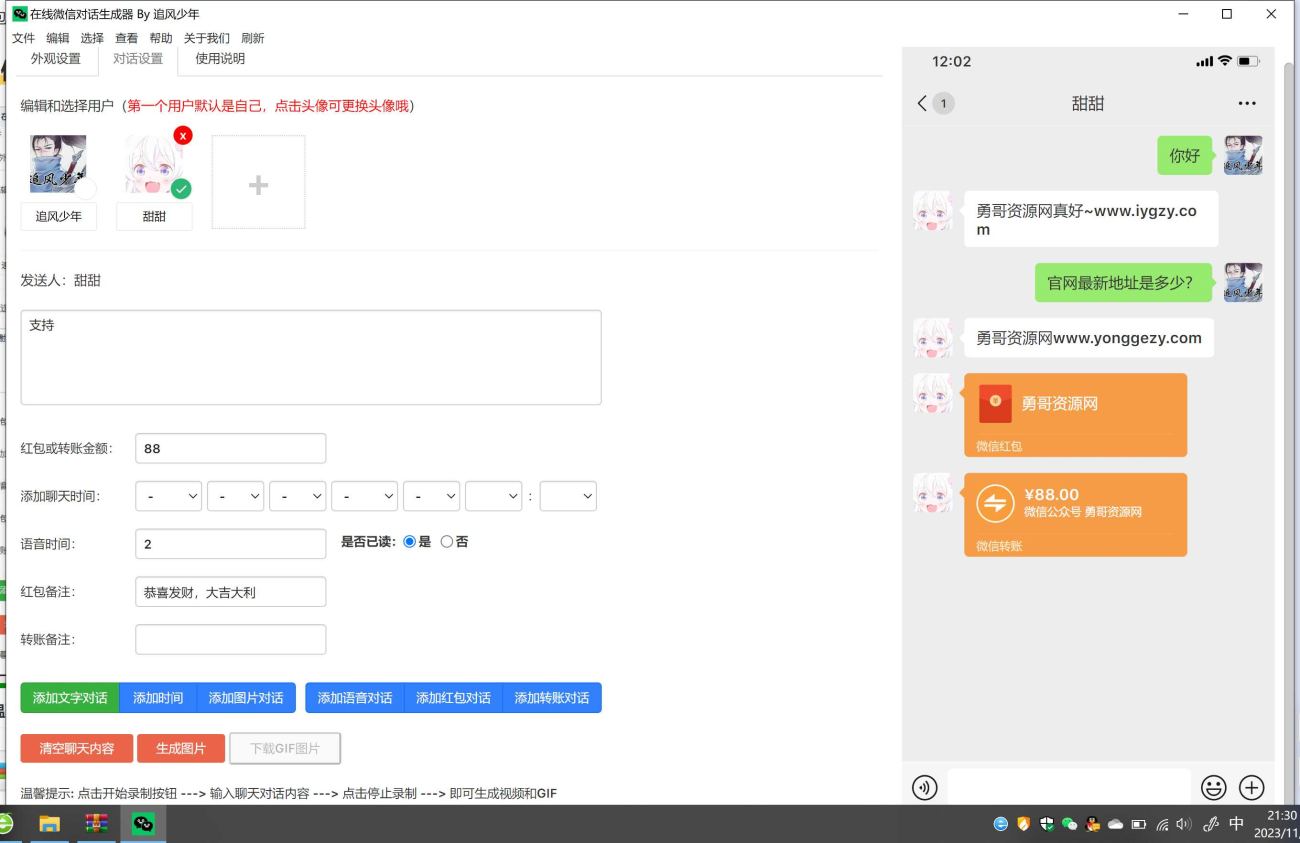Image resolution: width=1300 pixels, height=843 pixels.
Task: Open OneDrive cloud tray icon
Action: tap(1115, 824)
